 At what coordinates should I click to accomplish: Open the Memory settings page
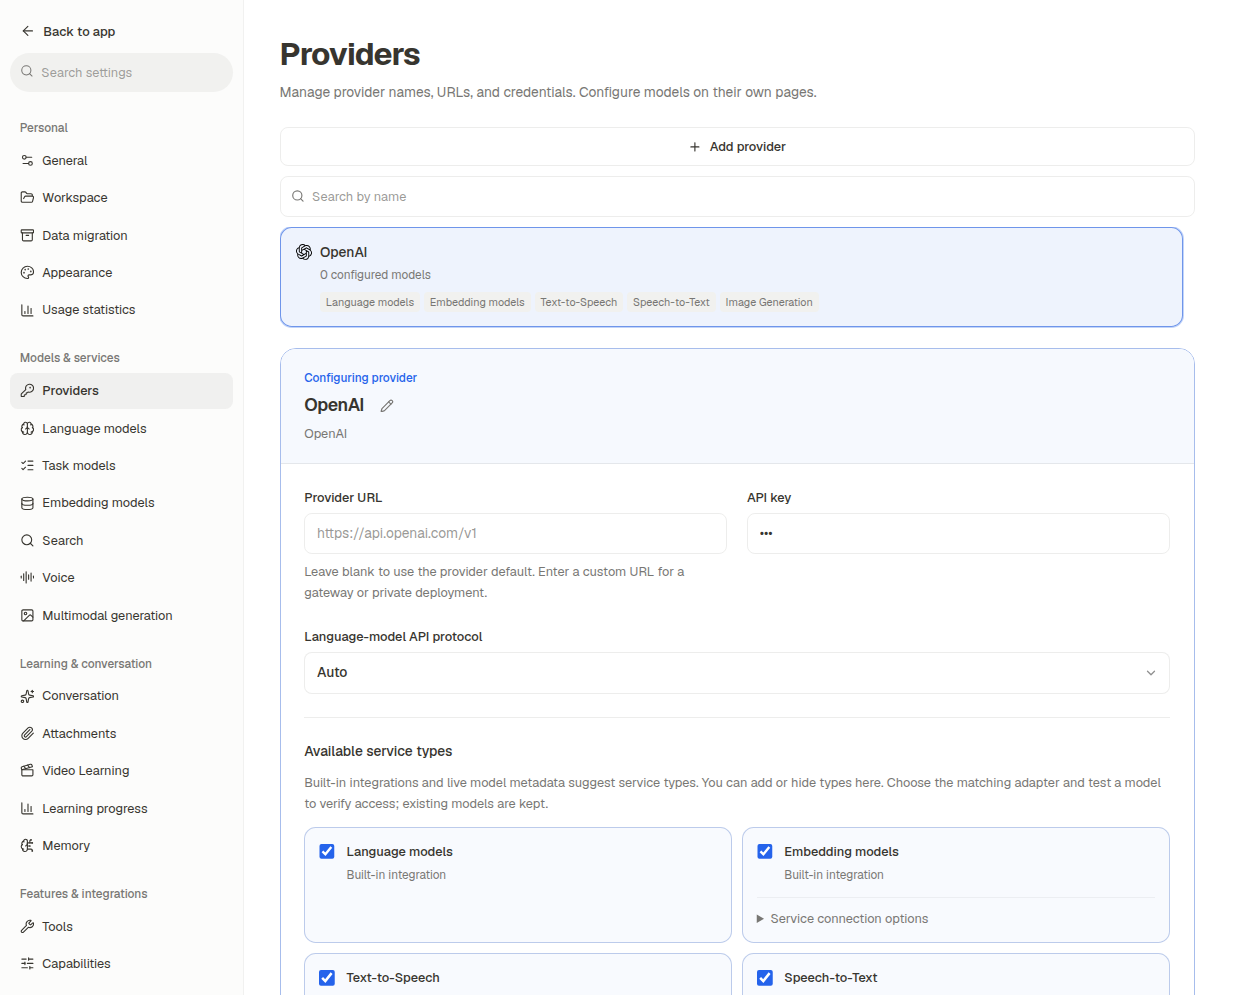coord(121,845)
